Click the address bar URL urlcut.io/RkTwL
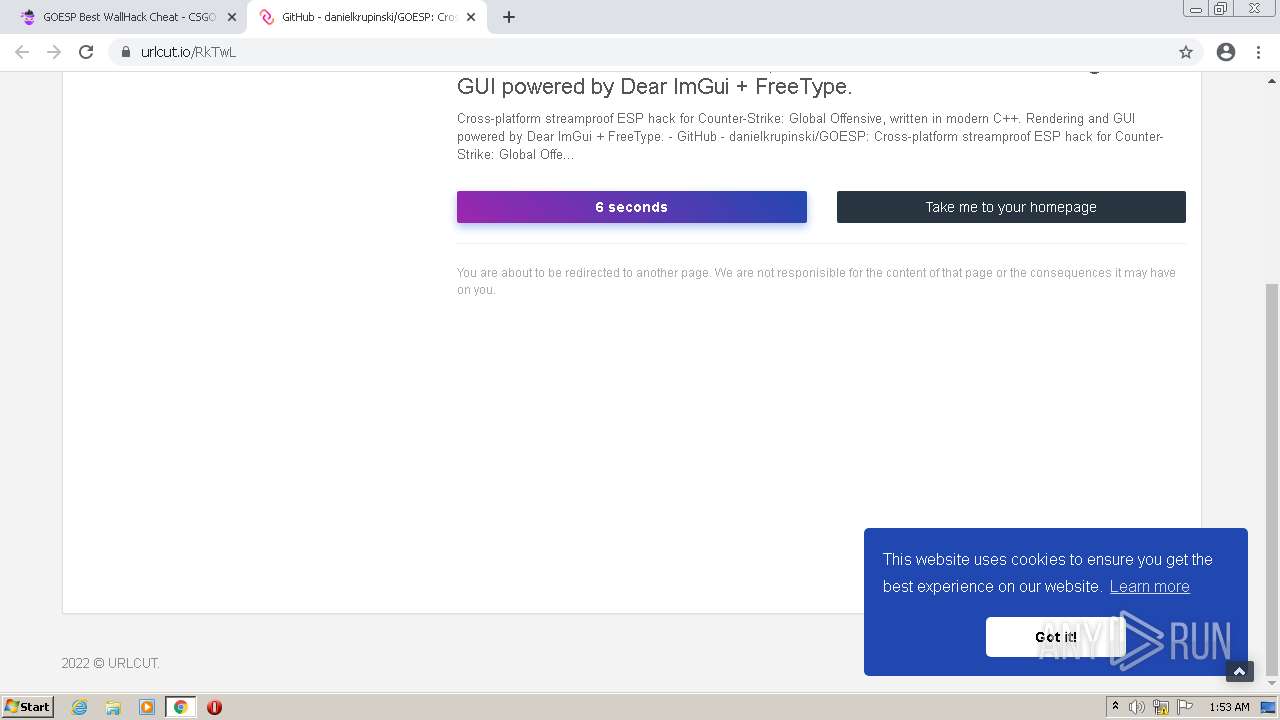 pos(188,52)
